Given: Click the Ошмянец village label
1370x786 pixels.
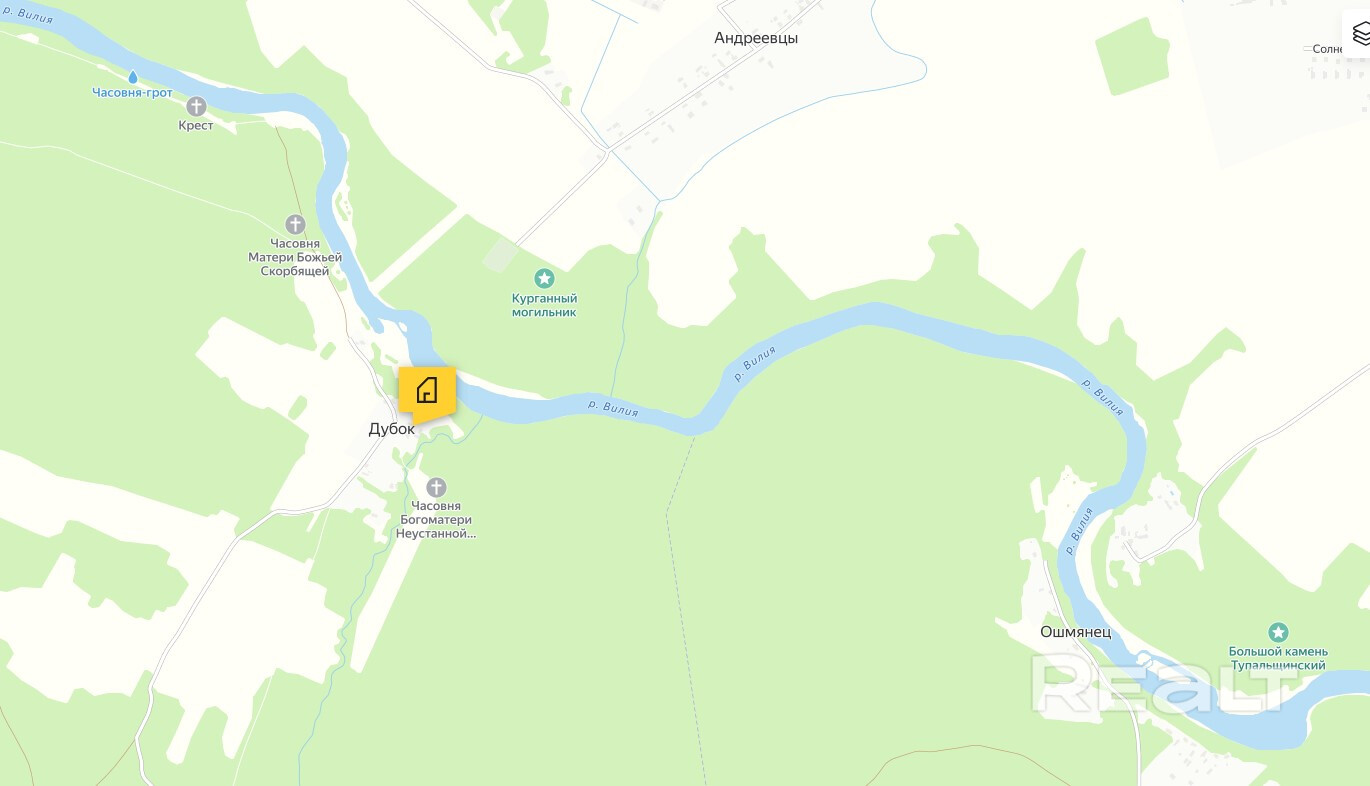Looking at the screenshot, I should [x=1075, y=632].
